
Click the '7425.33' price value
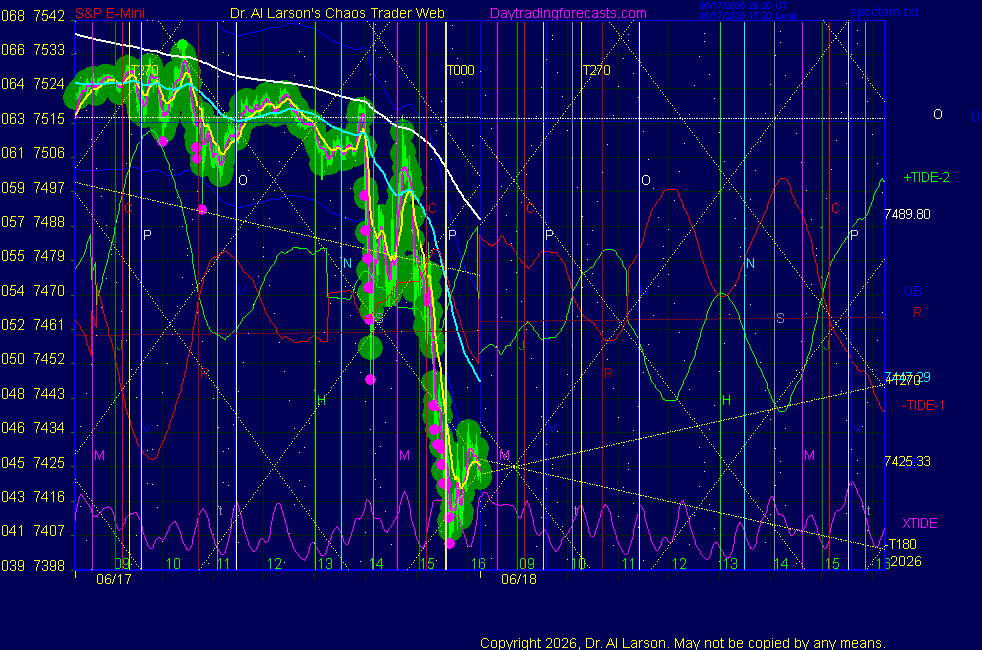coord(907,462)
